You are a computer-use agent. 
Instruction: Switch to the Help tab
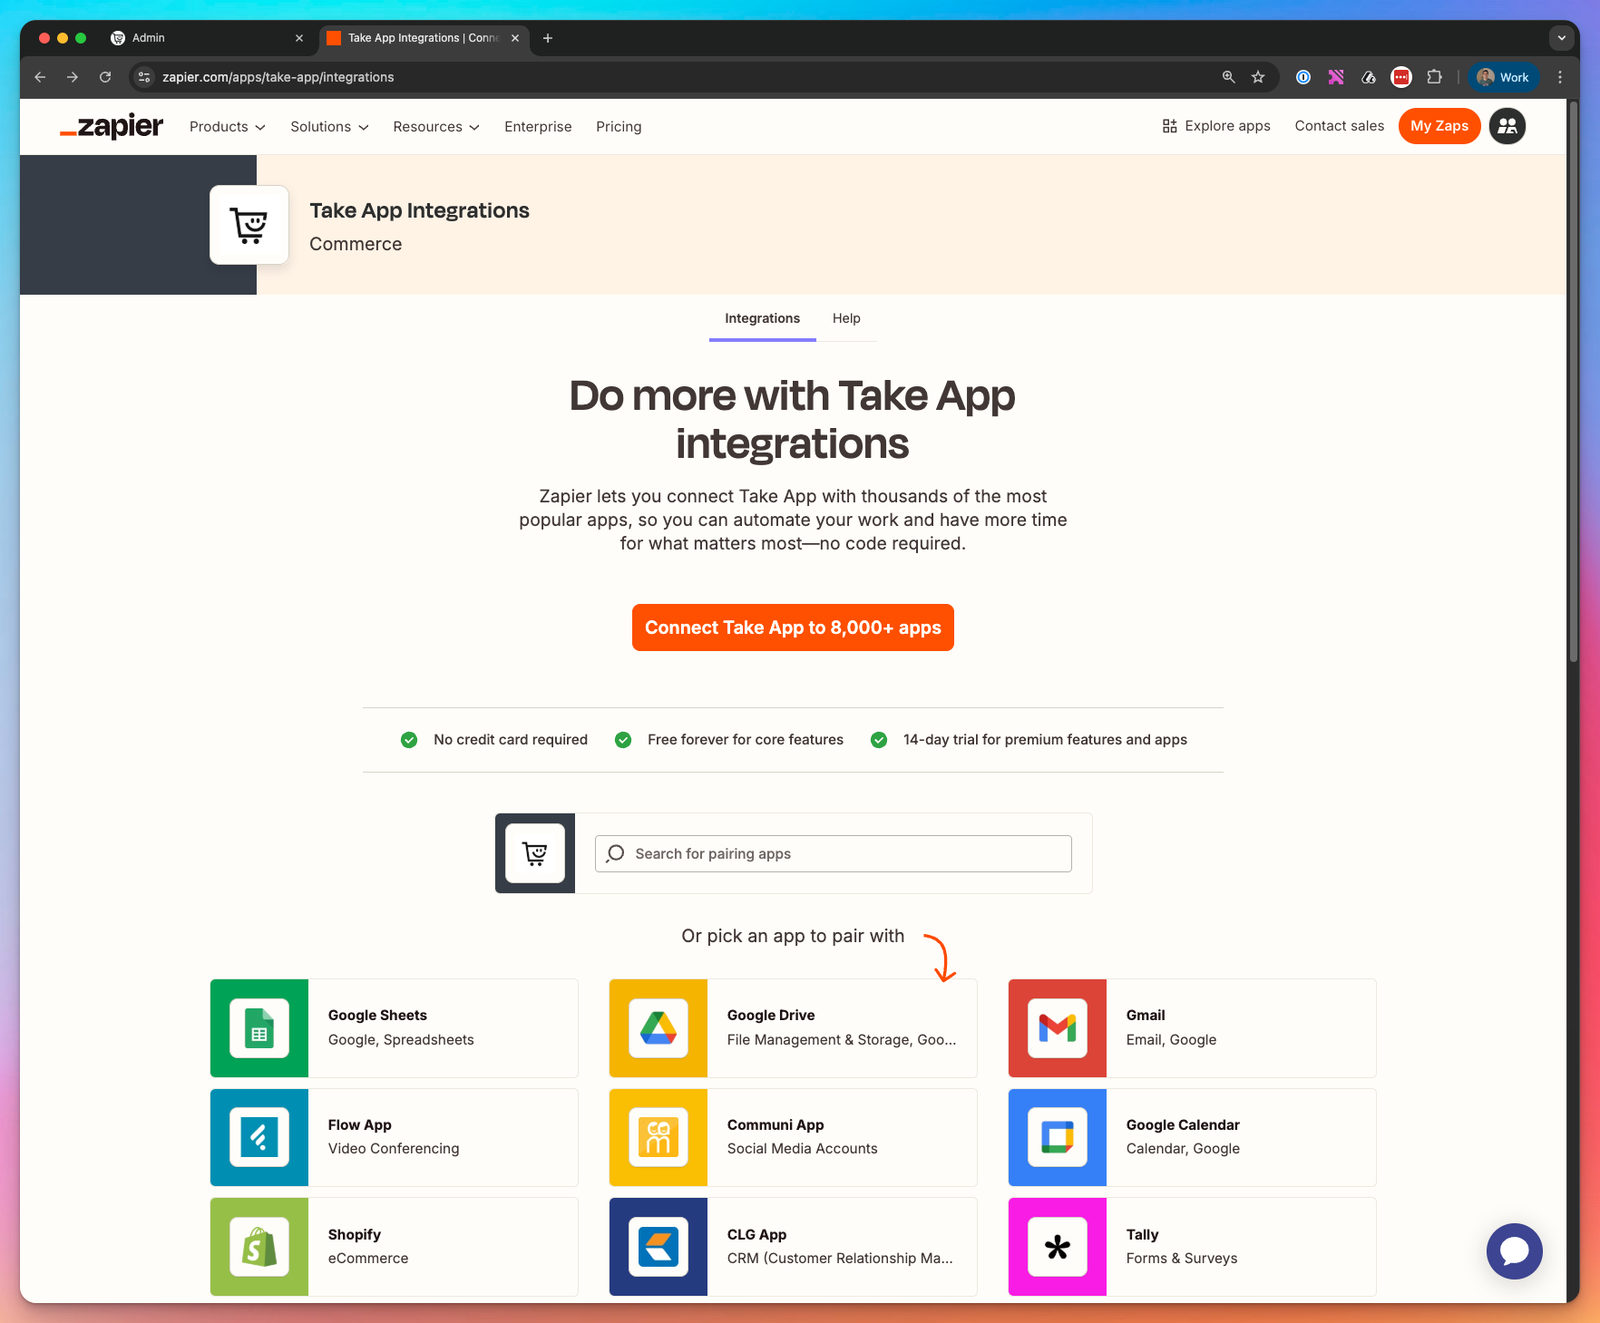click(846, 319)
